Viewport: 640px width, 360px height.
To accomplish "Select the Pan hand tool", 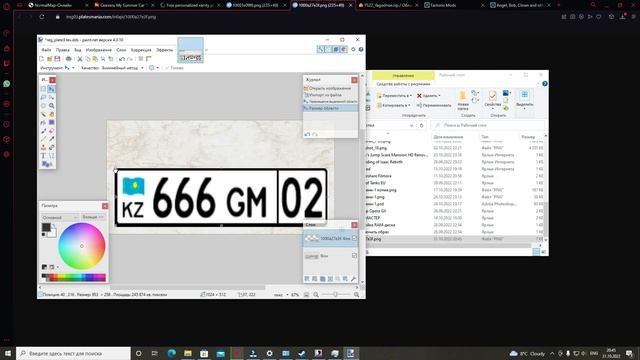I will [51, 114].
